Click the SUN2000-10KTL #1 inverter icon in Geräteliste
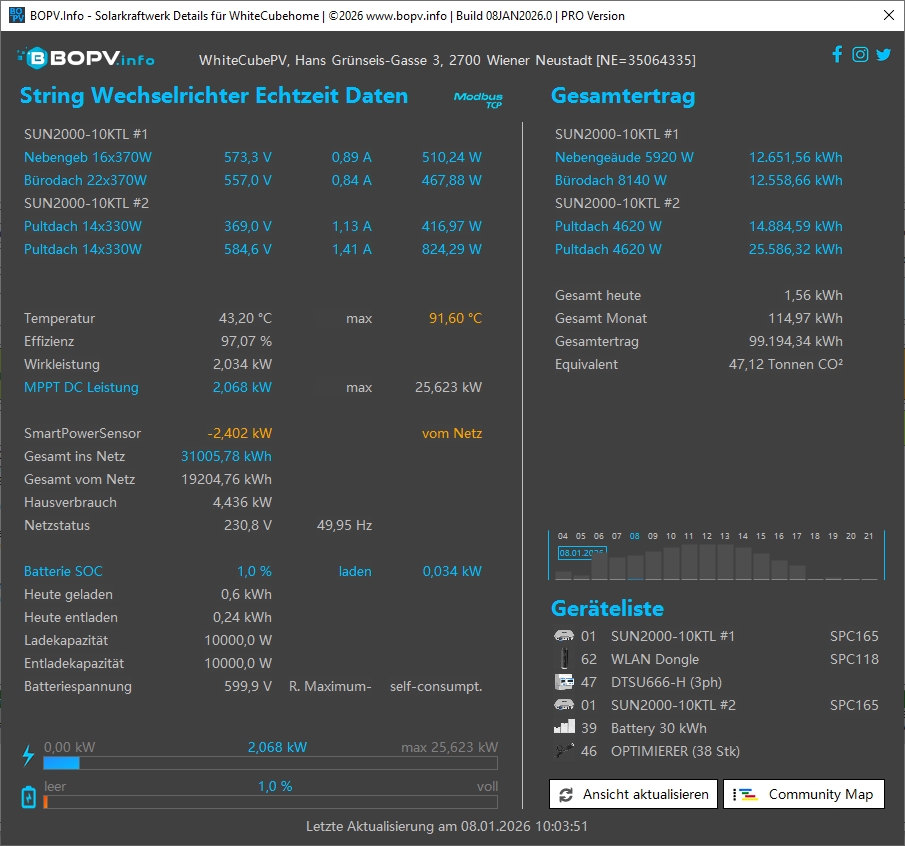This screenshot has width=905, height=846. click(563, 636)
